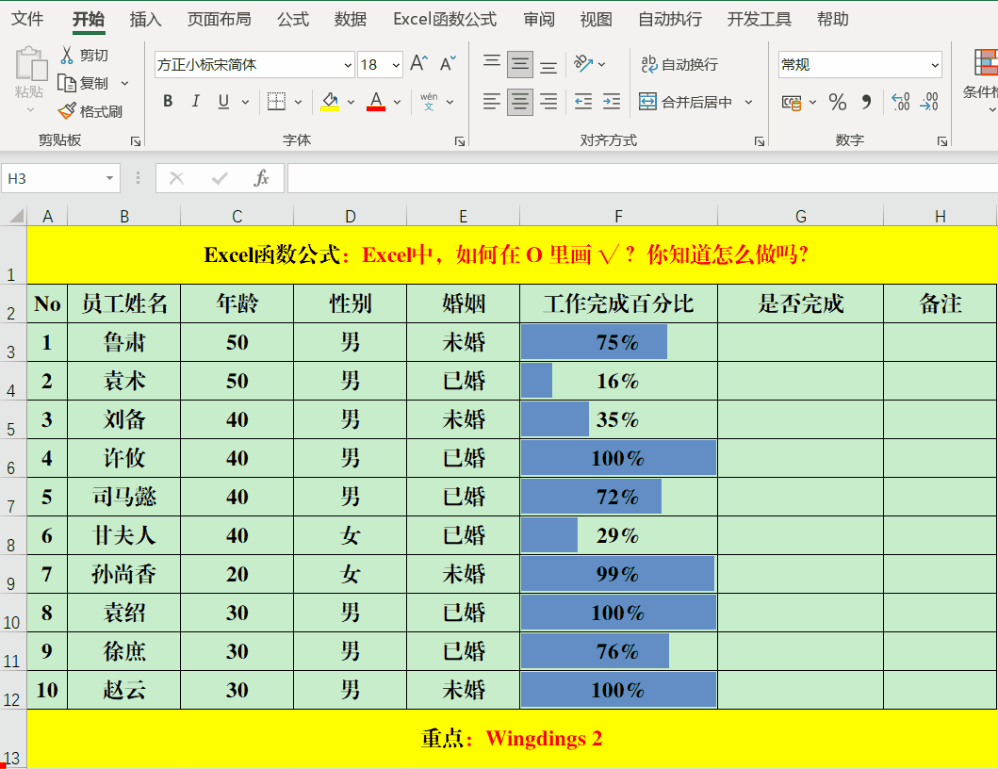Image resolution: width=998 pixels, height=769 pixels.
Task: Click the text orientation icon
Action: tap(582, 64)
